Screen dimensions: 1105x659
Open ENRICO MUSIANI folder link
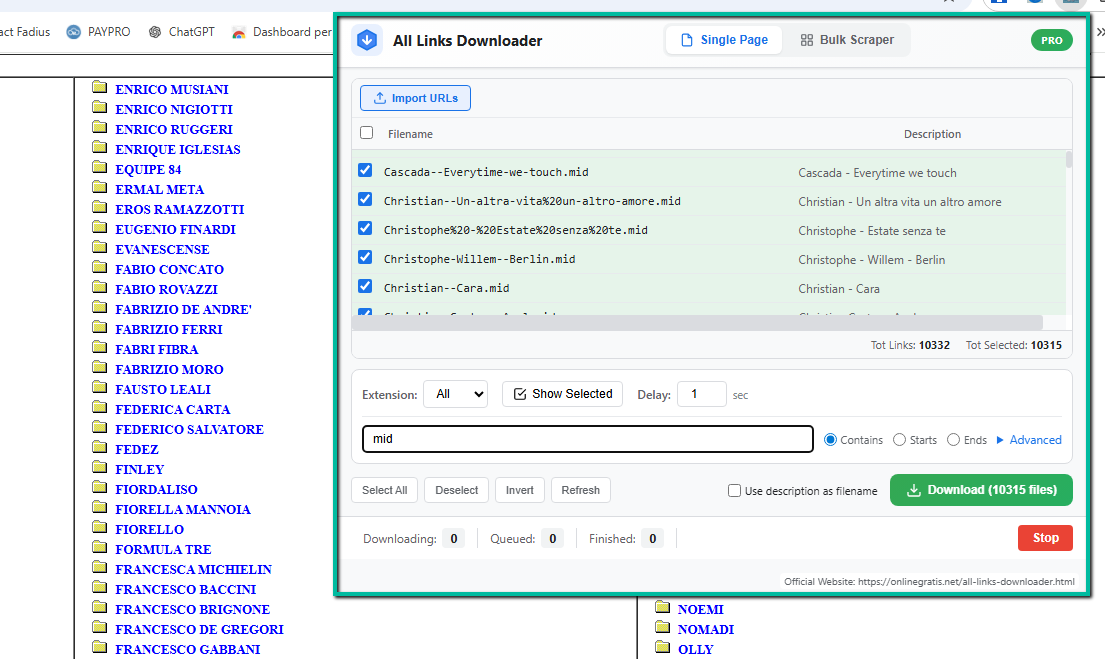tap(172, 90)
